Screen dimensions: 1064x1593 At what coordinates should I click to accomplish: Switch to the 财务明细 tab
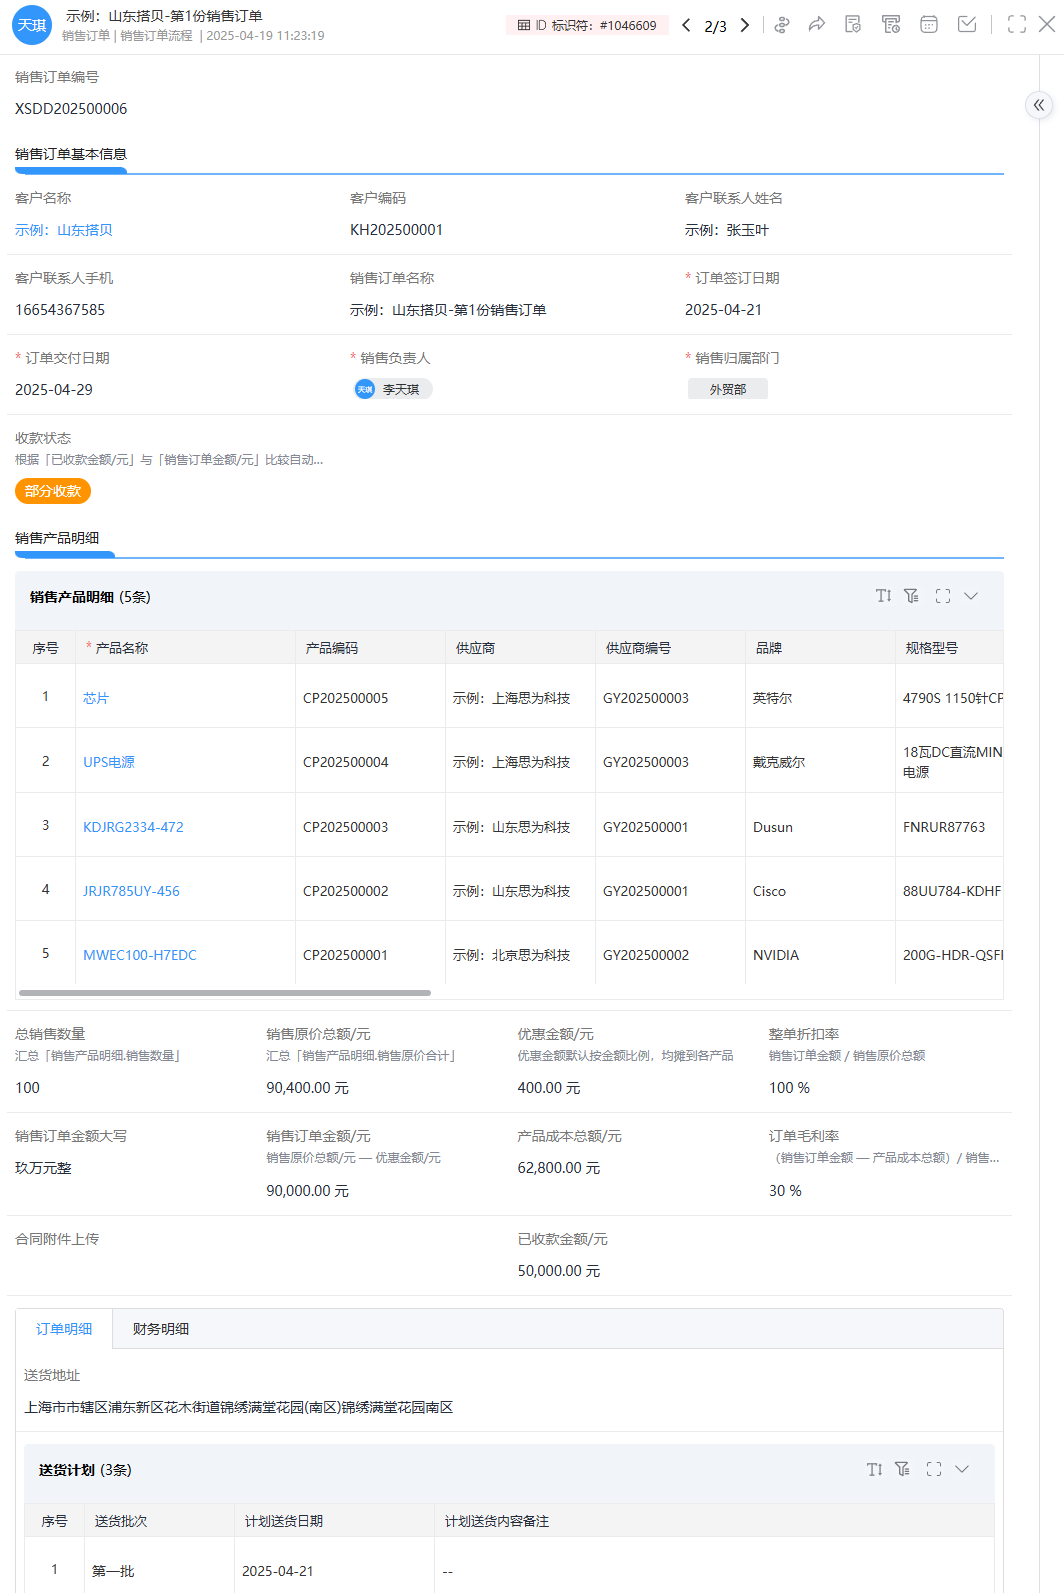(161, 1329)
